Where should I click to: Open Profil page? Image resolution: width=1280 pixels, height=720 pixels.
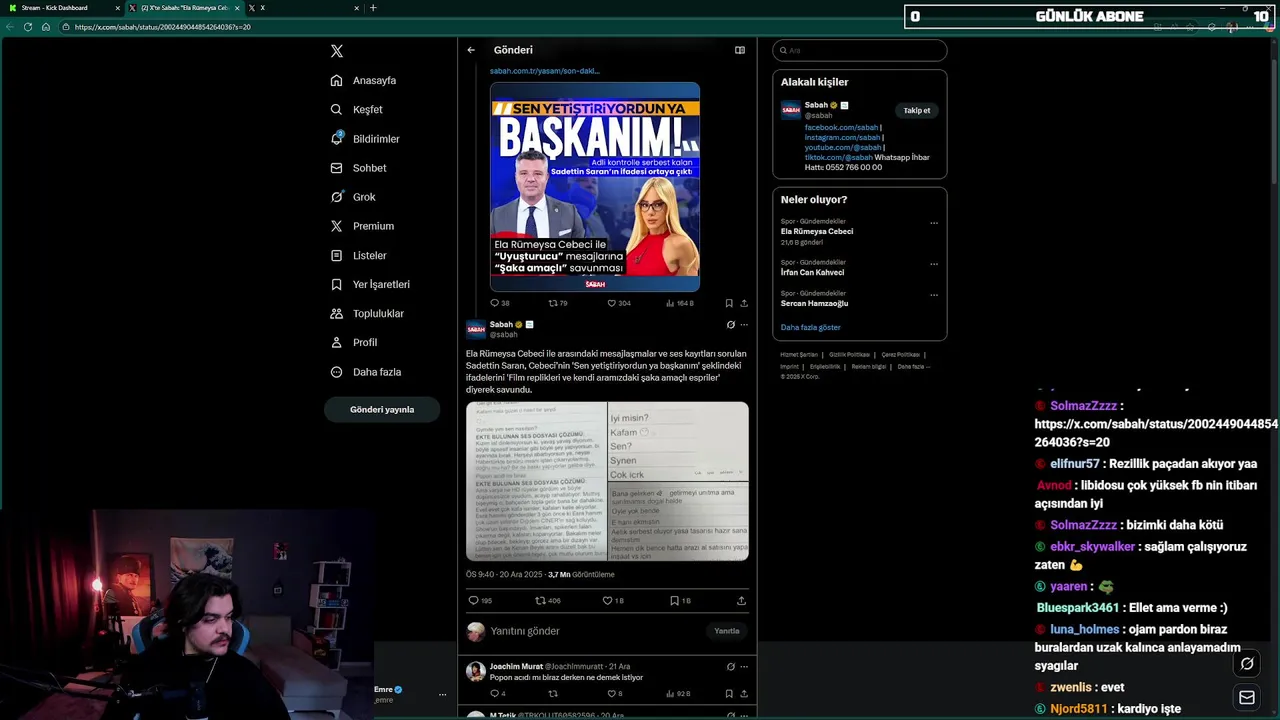[354, 342]
